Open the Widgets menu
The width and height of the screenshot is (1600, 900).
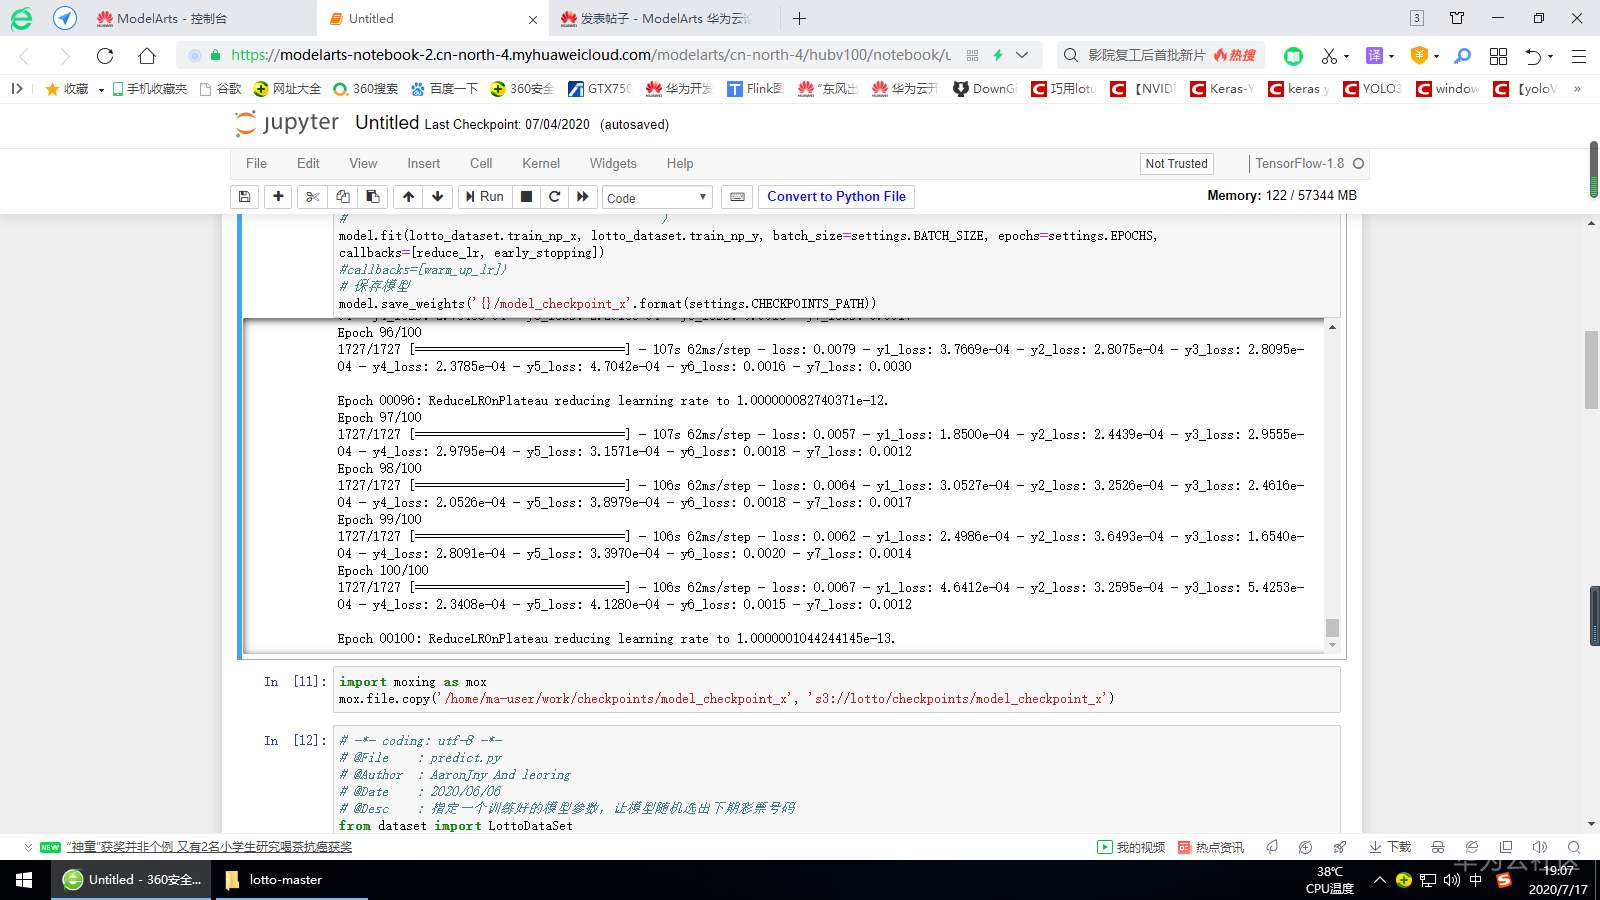pyautogui.click(x=613, y=164)
